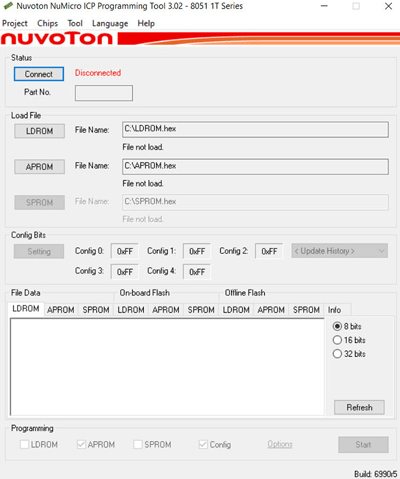Click the C:\SPROM.hex file name field
Image resolution: width=400 pixels, height=479 pixels.
click(x=255, y=202)
